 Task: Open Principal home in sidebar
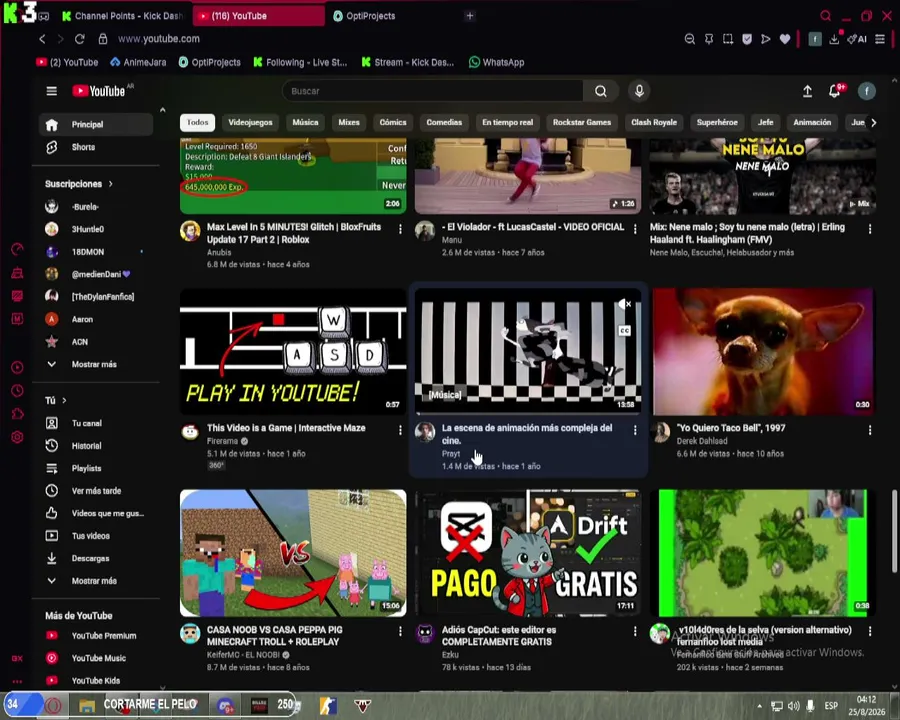(96, 125)
